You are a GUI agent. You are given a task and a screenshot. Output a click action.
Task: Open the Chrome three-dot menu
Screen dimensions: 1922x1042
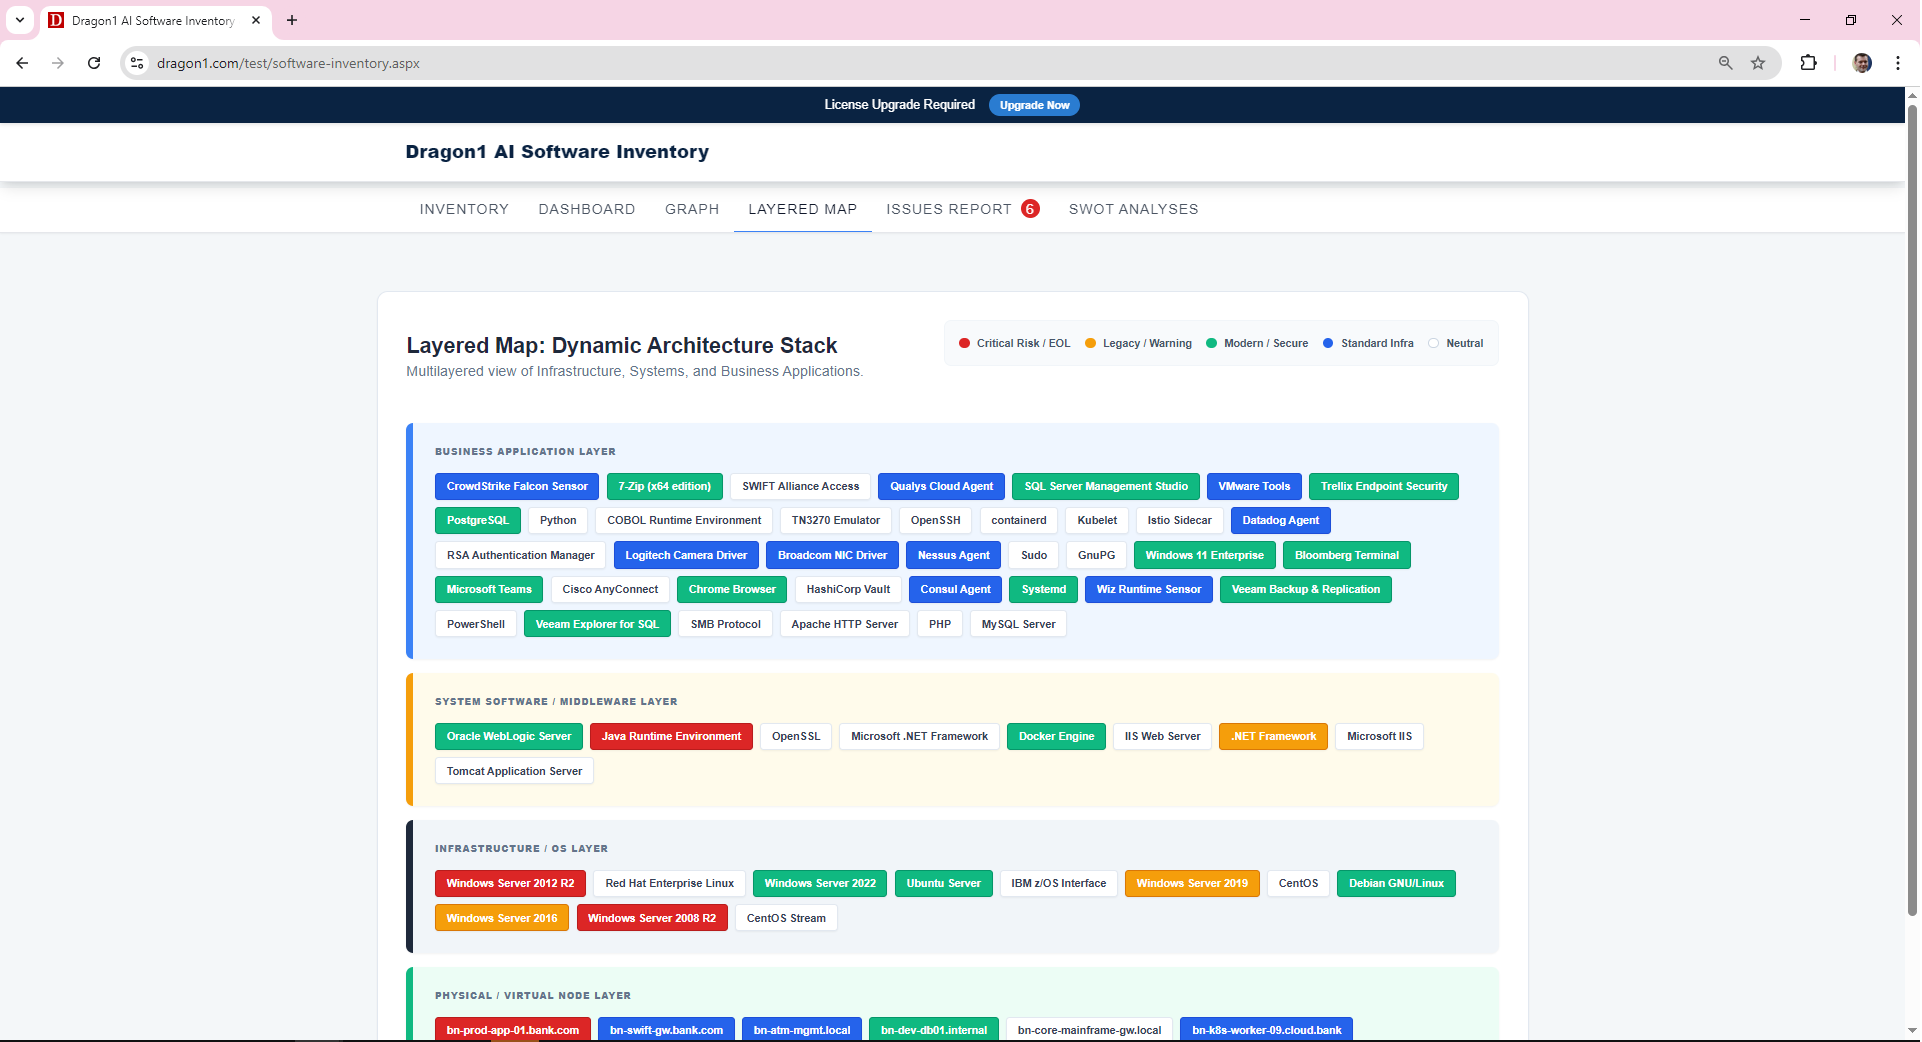tap(1898, 63)
